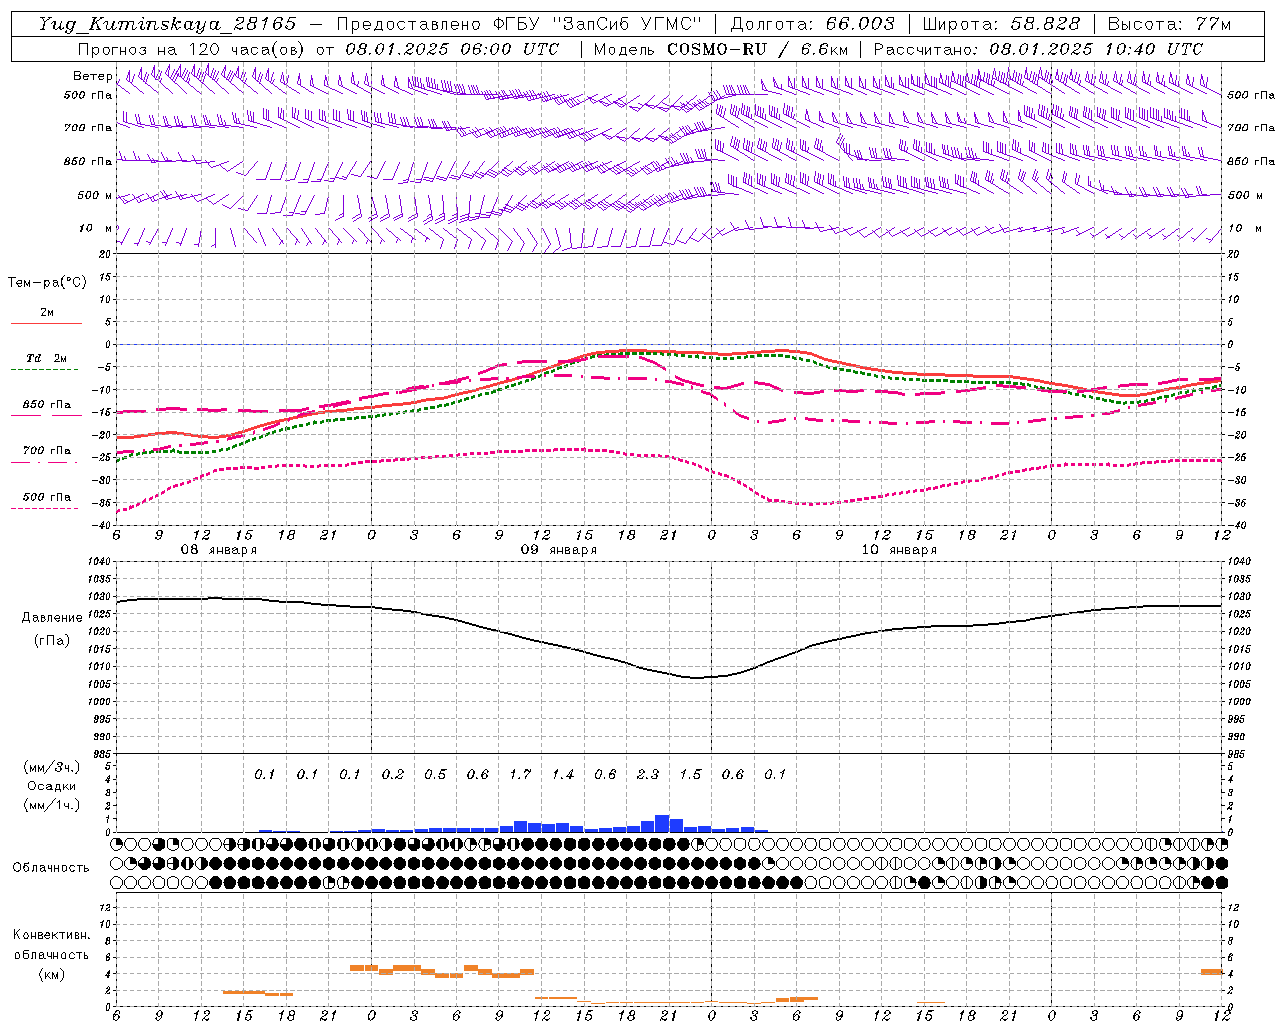Click the Конвективн. облачность label

(x=51, y=944)
